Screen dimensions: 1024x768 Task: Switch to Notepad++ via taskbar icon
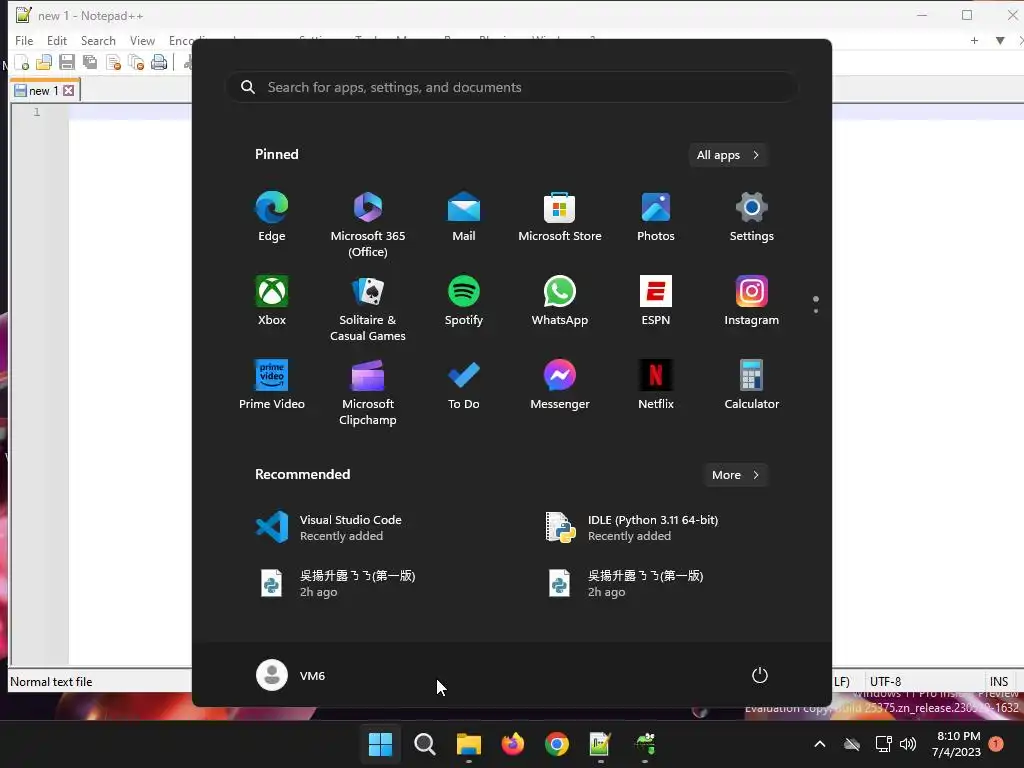coord(600,744)
